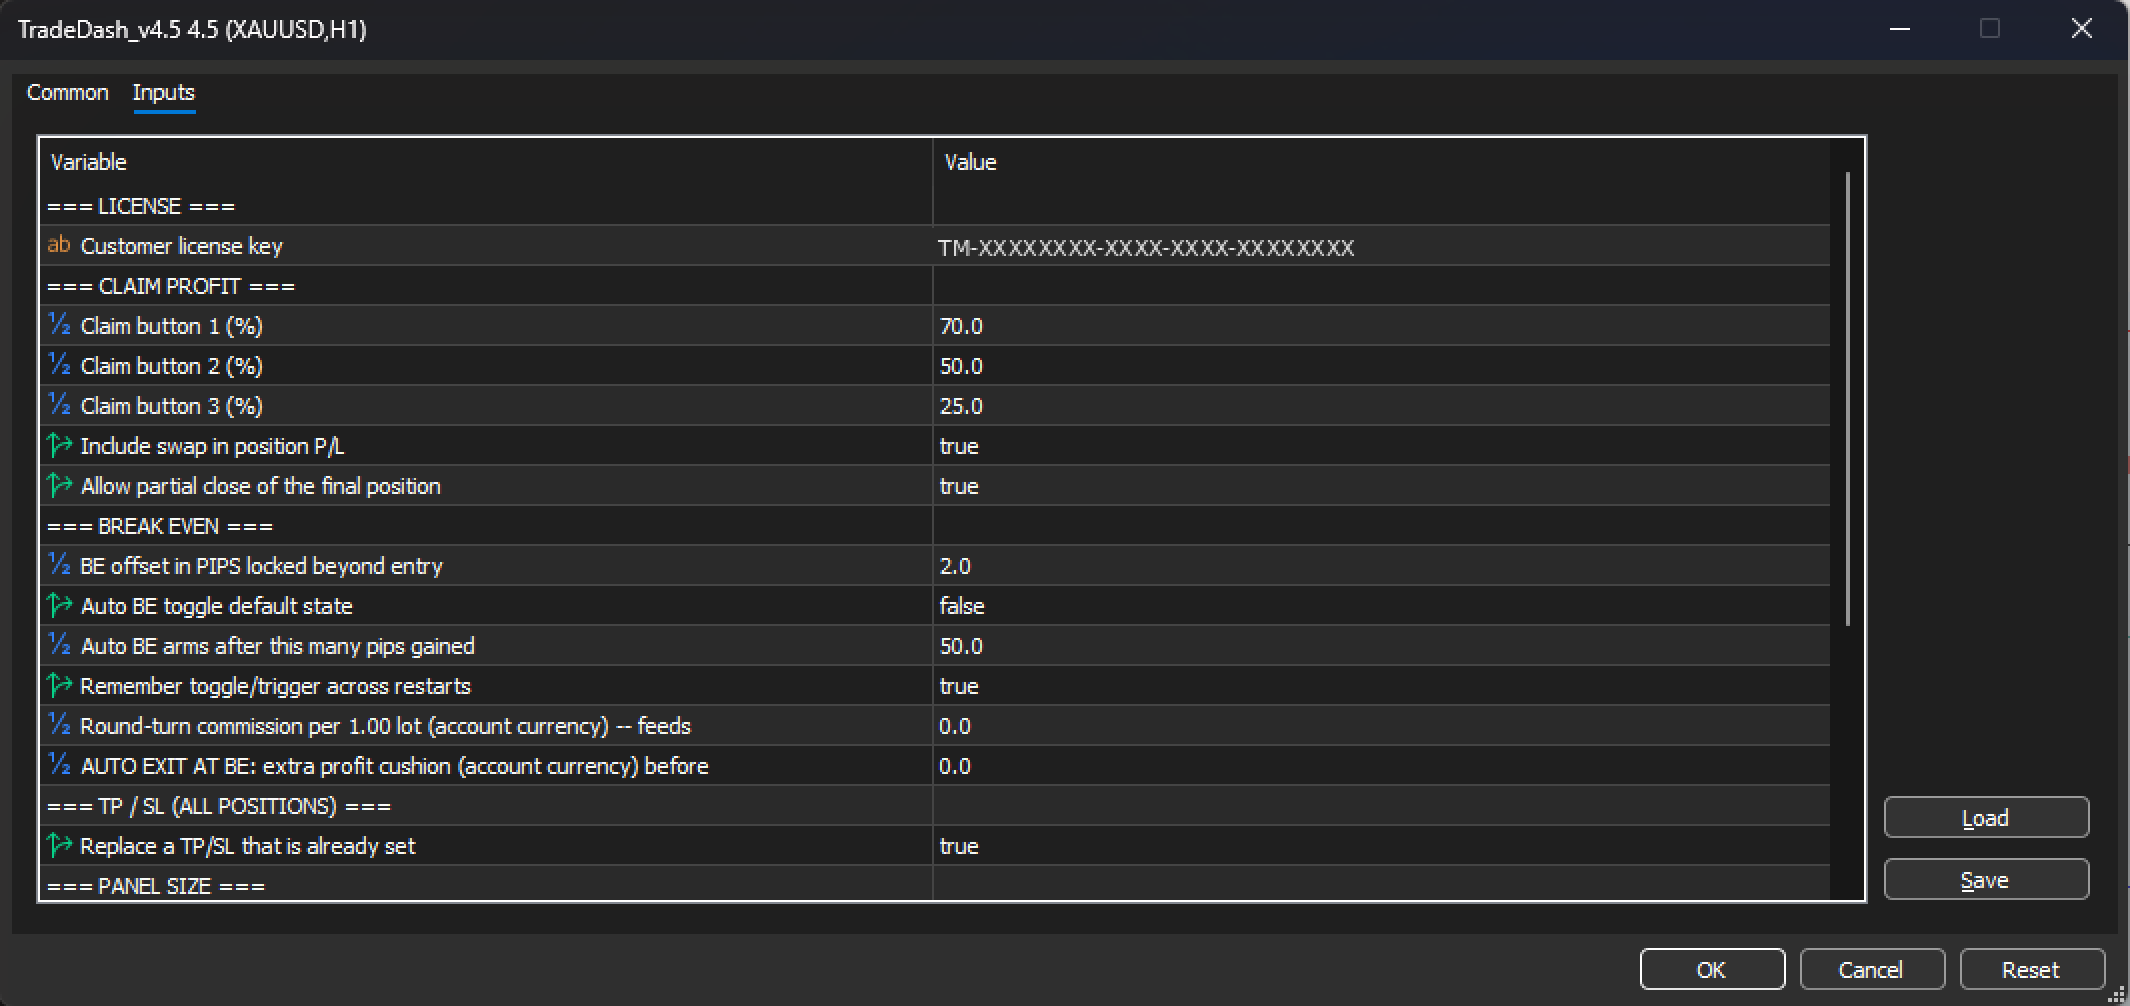Screen dimensions: 2130x1006
Task: Open the false value for Auto BE toggle default
Action: click(x=1381, y=606)
